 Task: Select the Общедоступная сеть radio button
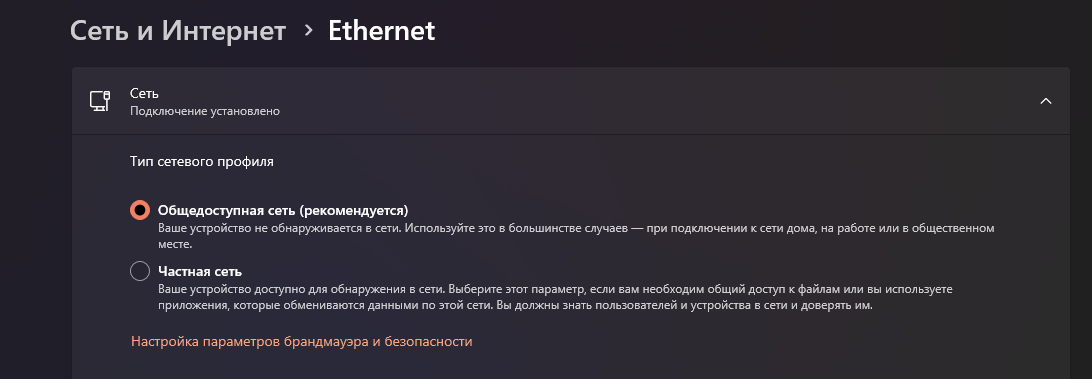pyautogui.click(x=140, y=210)
